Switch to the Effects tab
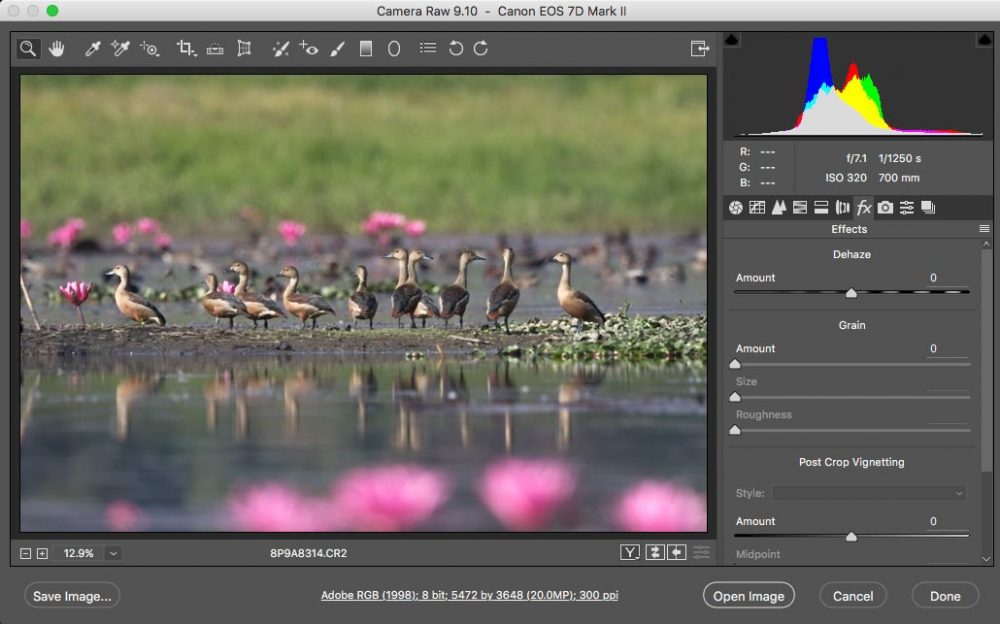Image resolution: width=1000 pixels, height=624 pixels. 863,207
